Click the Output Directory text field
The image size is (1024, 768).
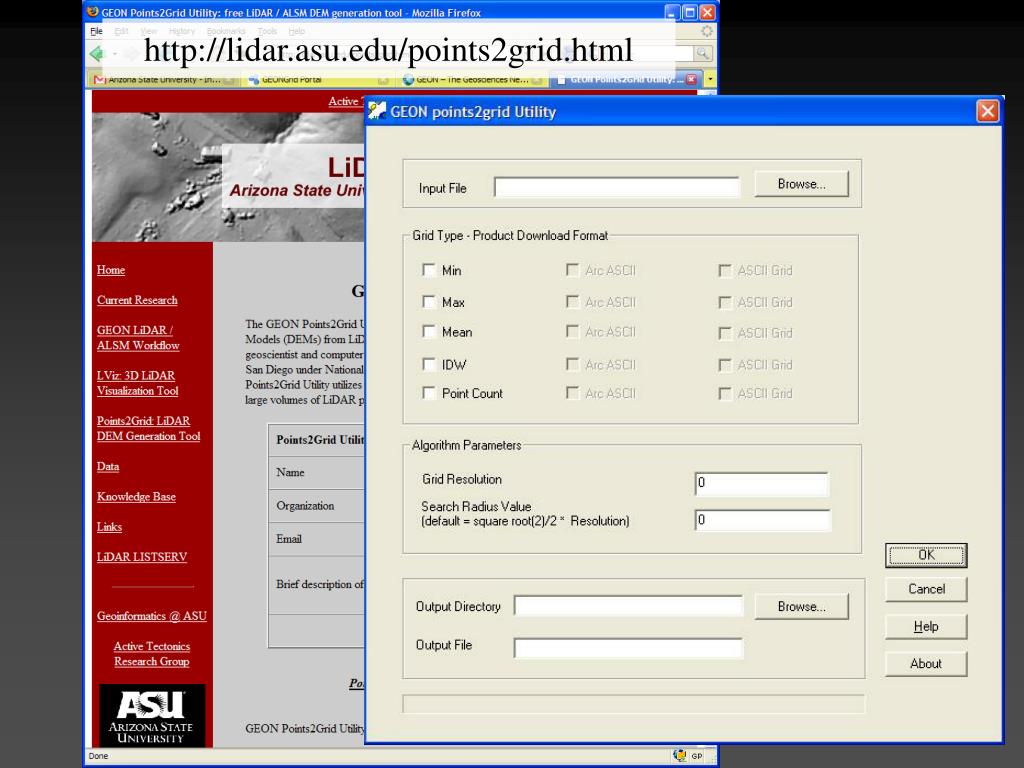pyautogui.click(x=628, y=606)
